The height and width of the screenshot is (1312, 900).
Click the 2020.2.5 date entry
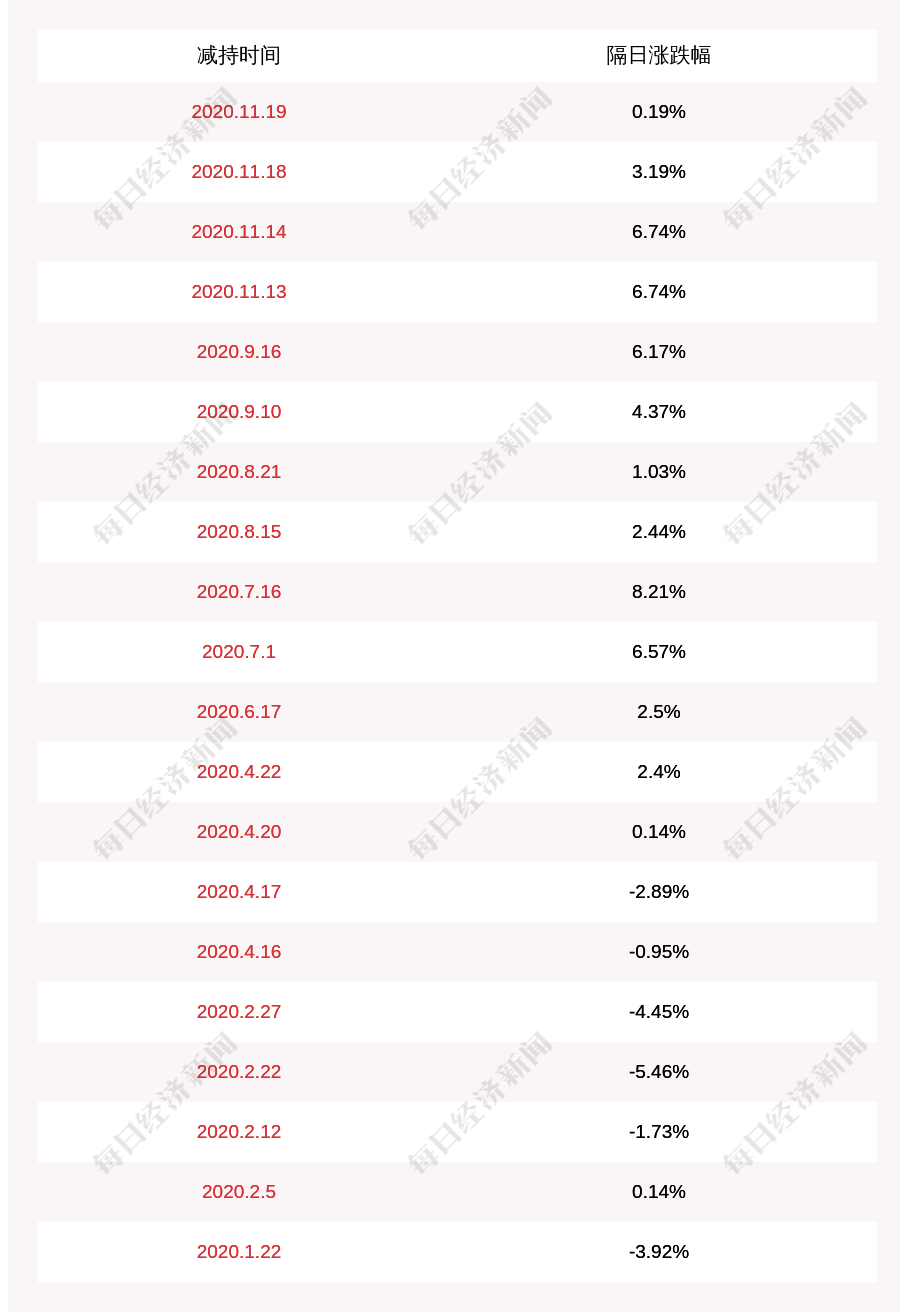(x=238, y=1191)
